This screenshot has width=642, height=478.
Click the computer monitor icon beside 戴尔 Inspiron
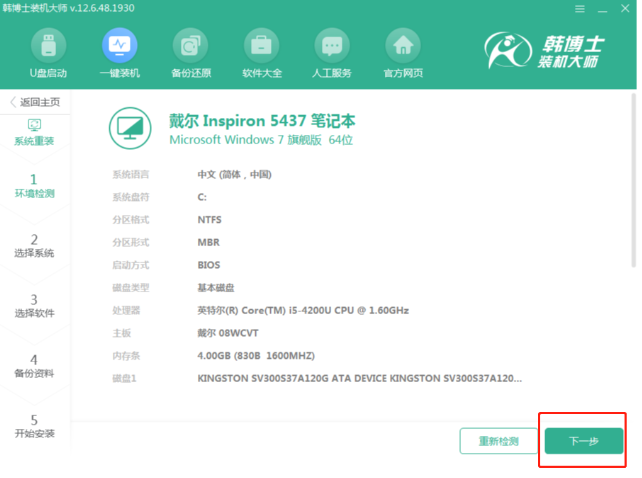click(130, 128)
